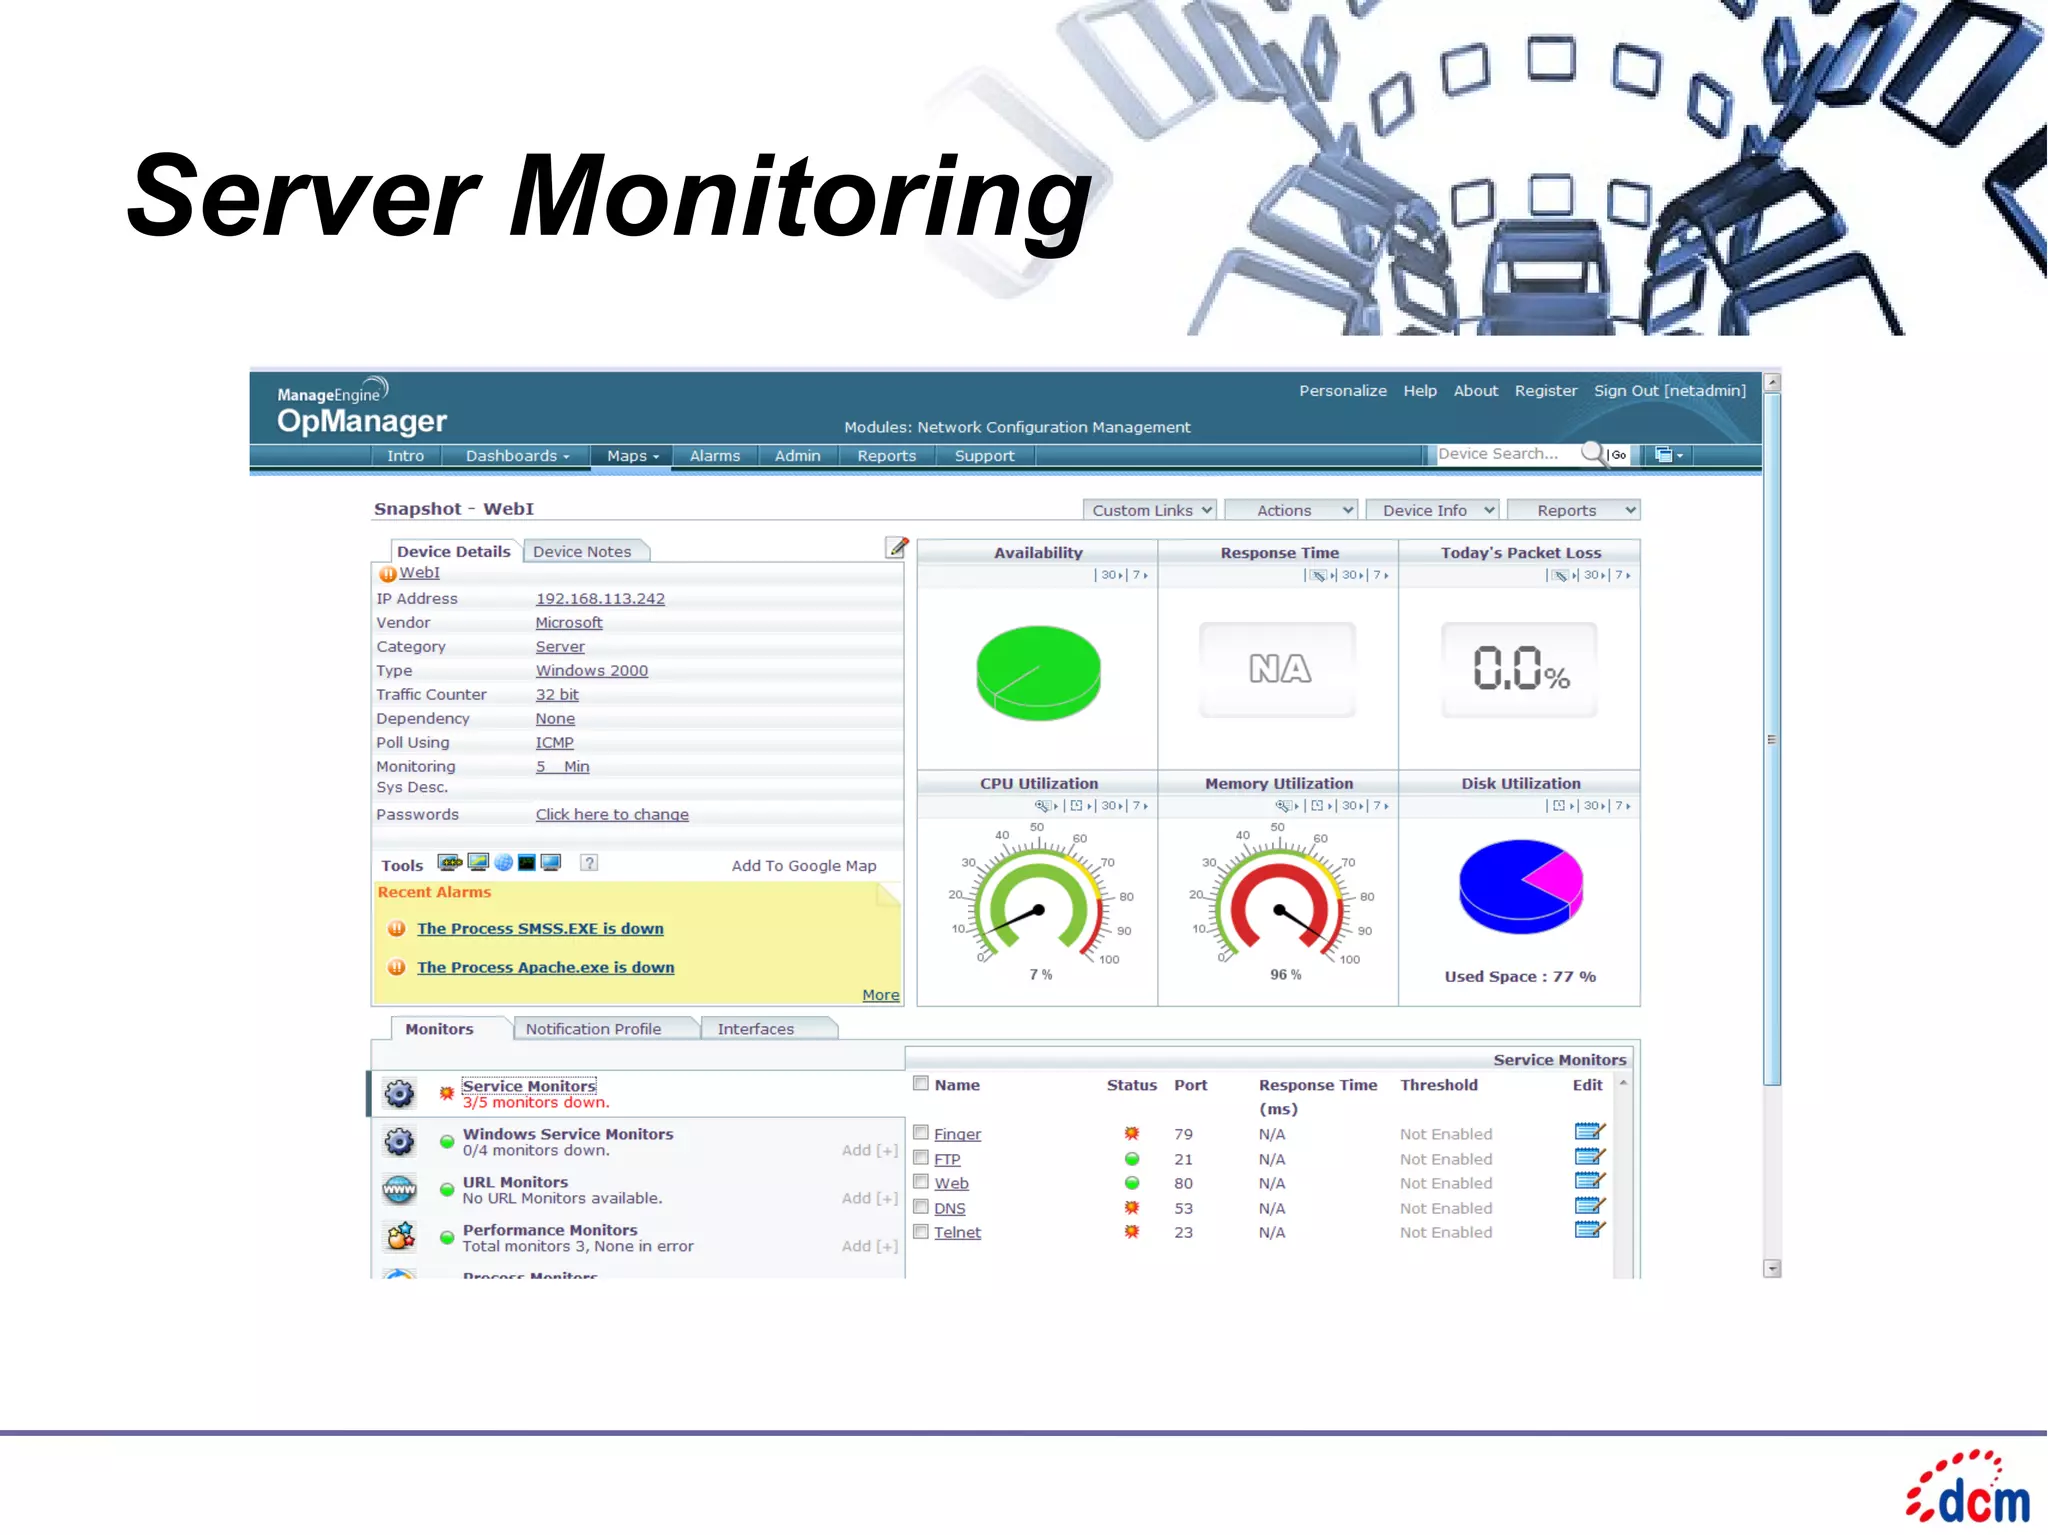The image size is (2048, 1535).
Task: Open the Actions dropdown
Action: click(1291, 510)
